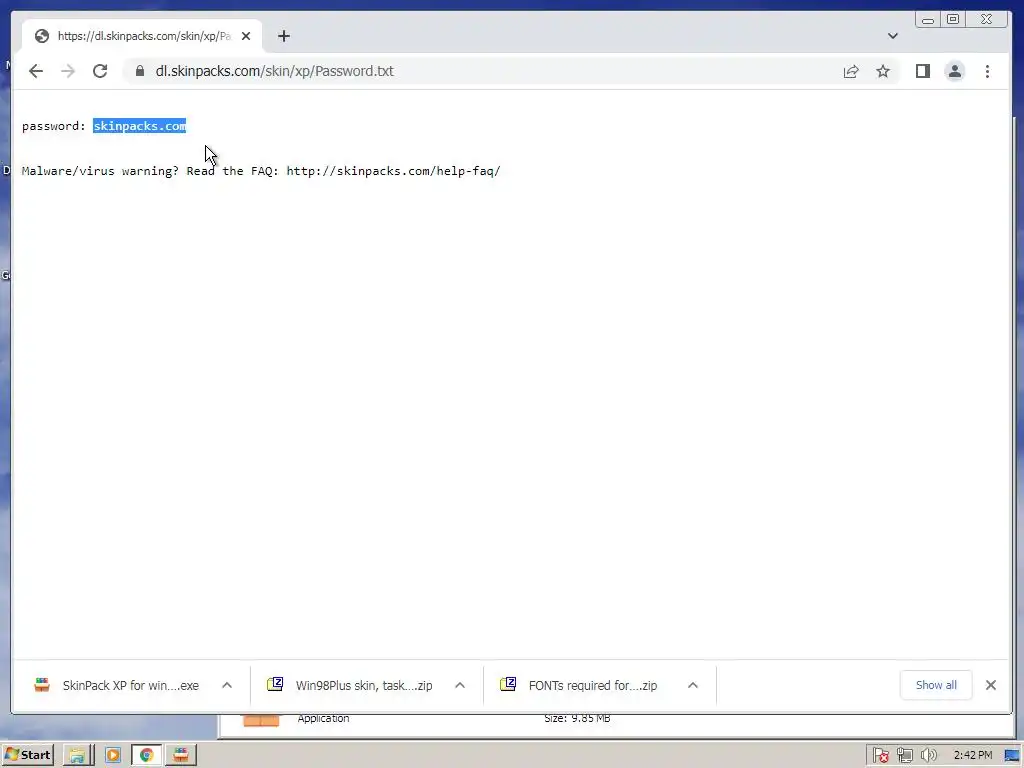The image size is (1024, 768).
Task: Restore down the Chrome window
Action: click(953, 20)
